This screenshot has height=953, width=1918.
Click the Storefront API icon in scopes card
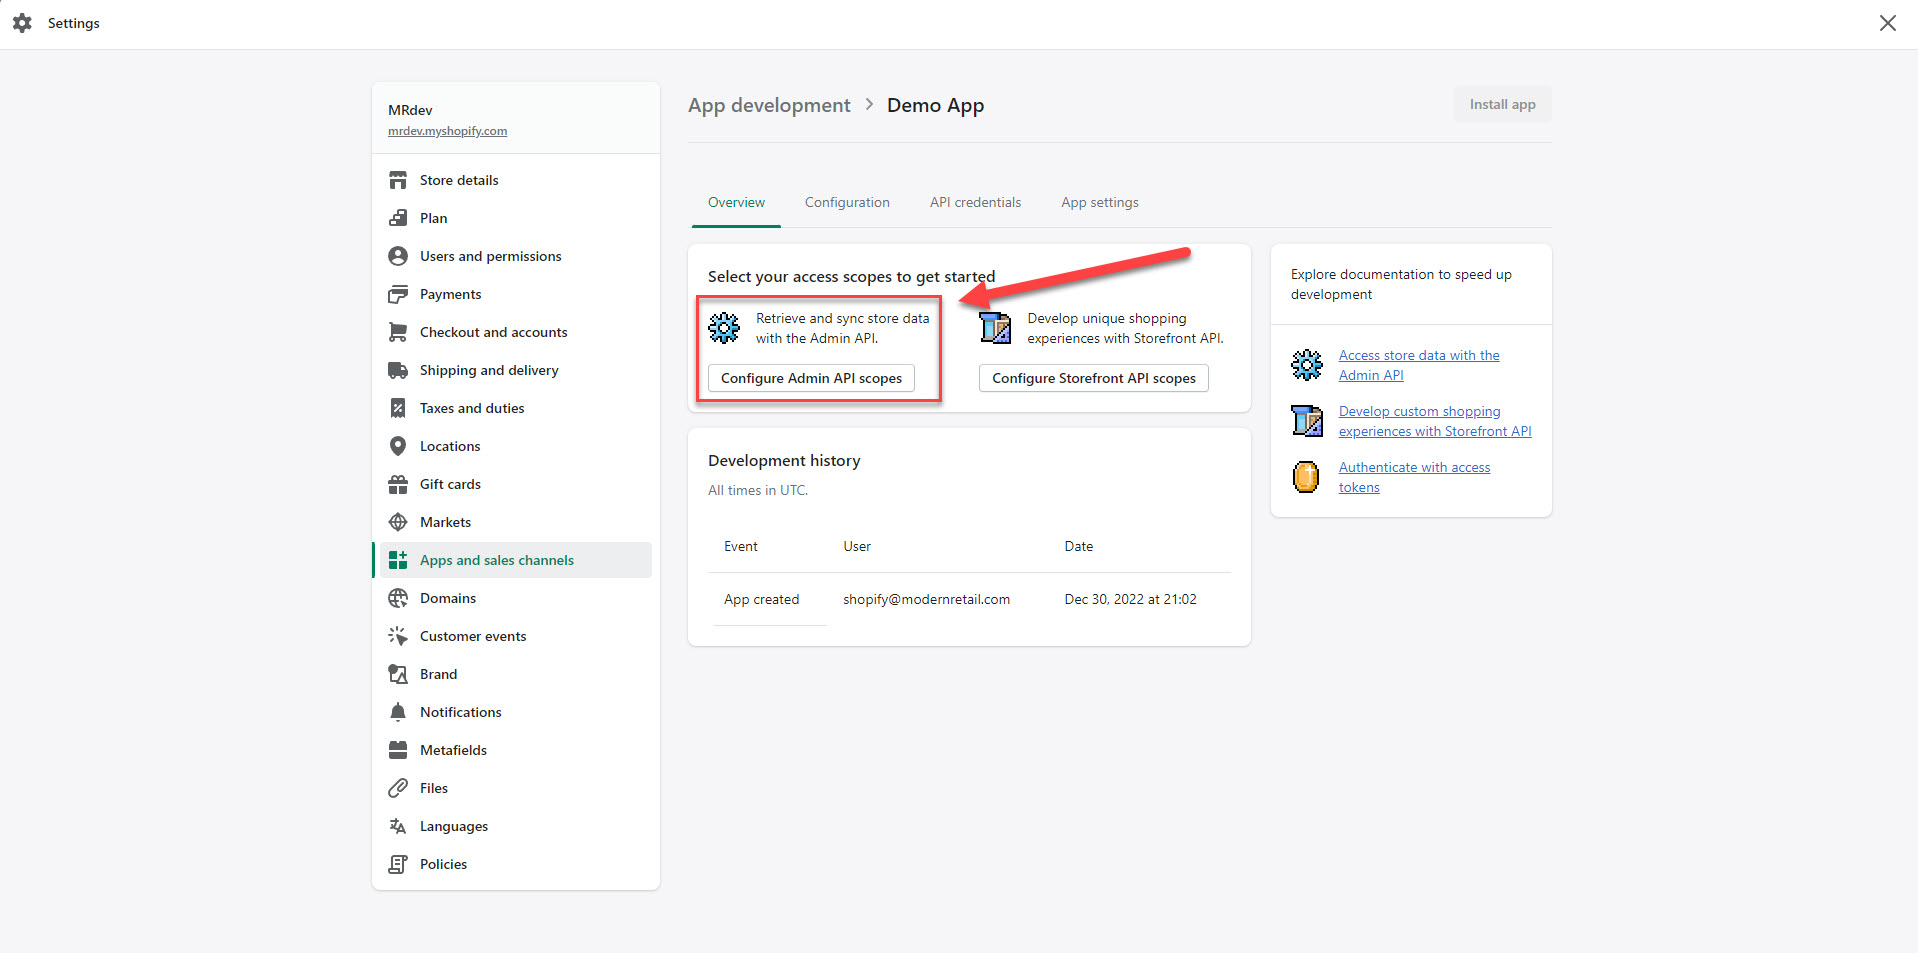click(x=995, y=328)
